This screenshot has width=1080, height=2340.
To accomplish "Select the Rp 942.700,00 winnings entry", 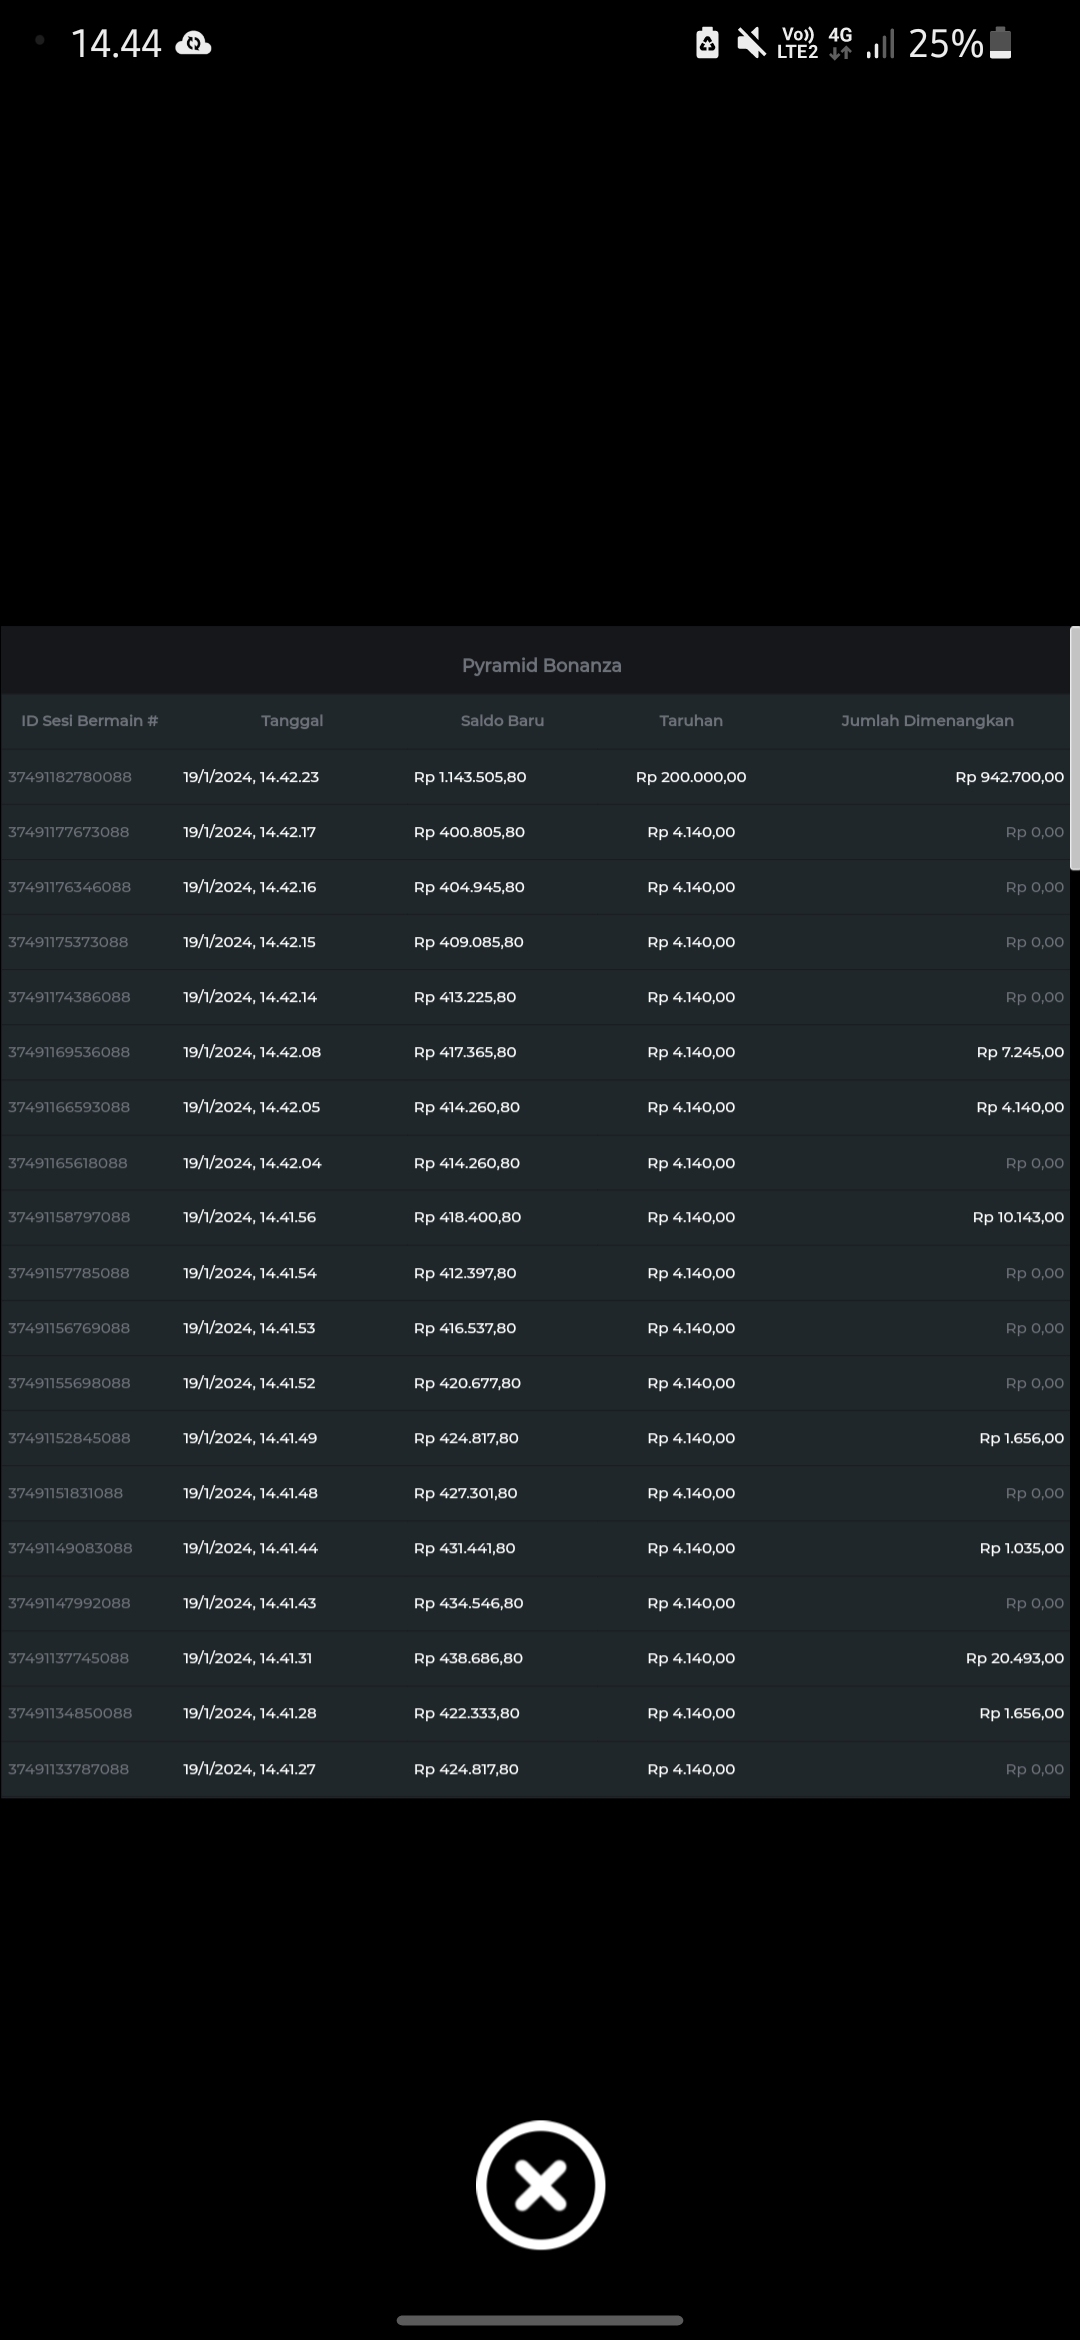I will (1009, 777).
